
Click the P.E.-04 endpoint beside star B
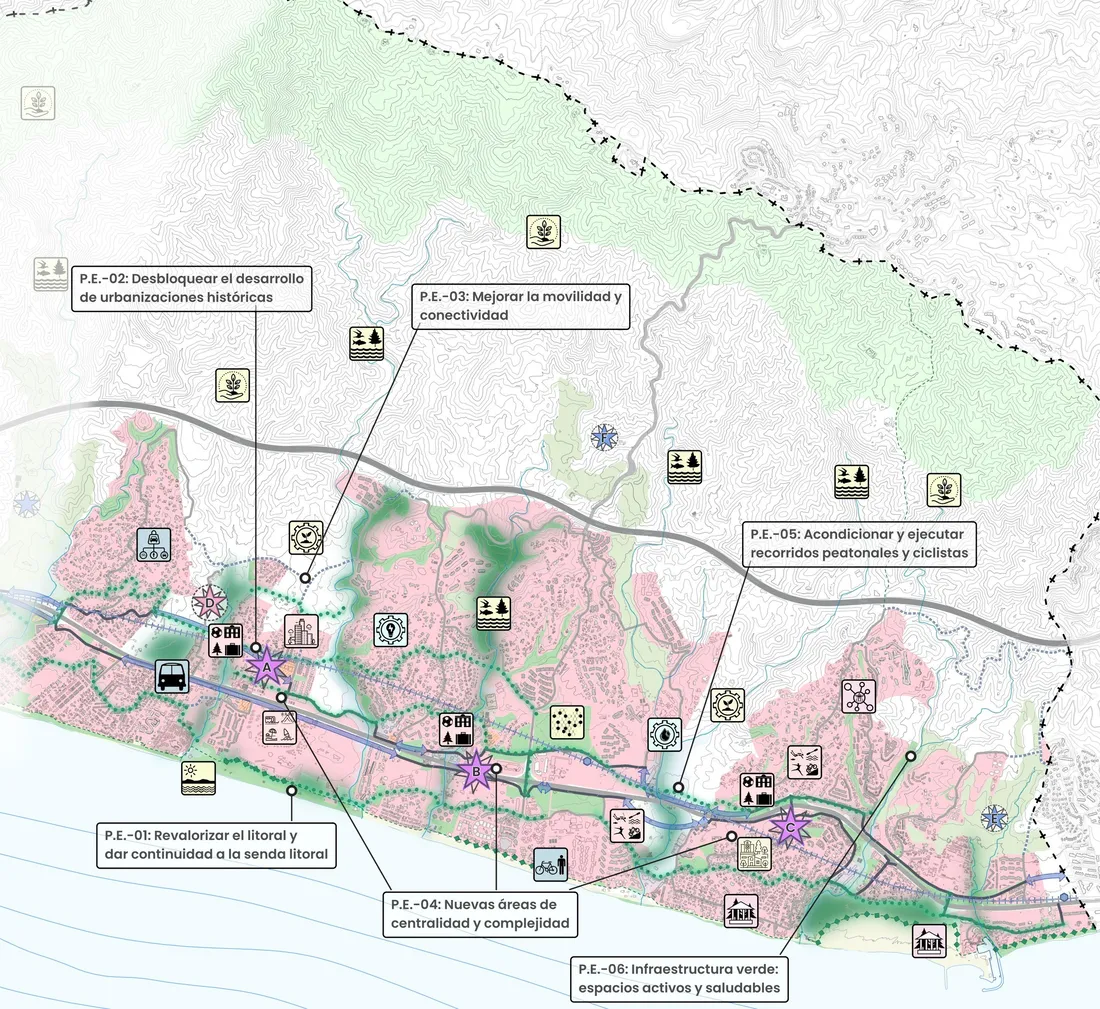click(496, 768)
